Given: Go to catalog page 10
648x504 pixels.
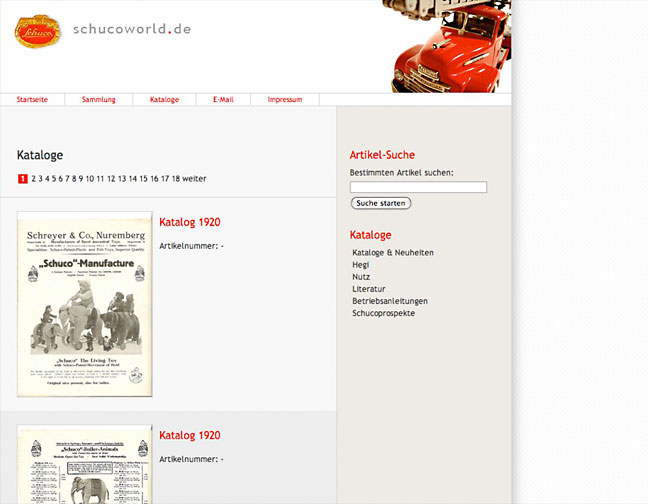Looking at the screenshot, I should (90, 179).
